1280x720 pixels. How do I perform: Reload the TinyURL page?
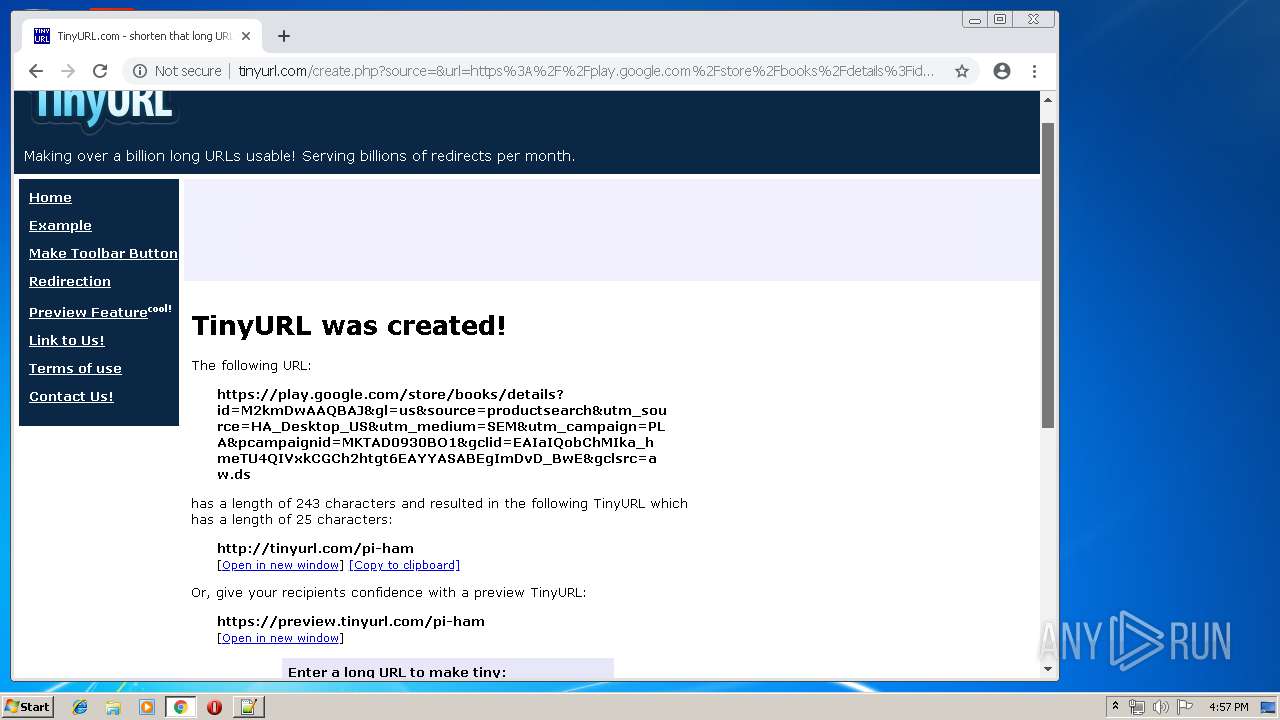(x=100, y=71)
